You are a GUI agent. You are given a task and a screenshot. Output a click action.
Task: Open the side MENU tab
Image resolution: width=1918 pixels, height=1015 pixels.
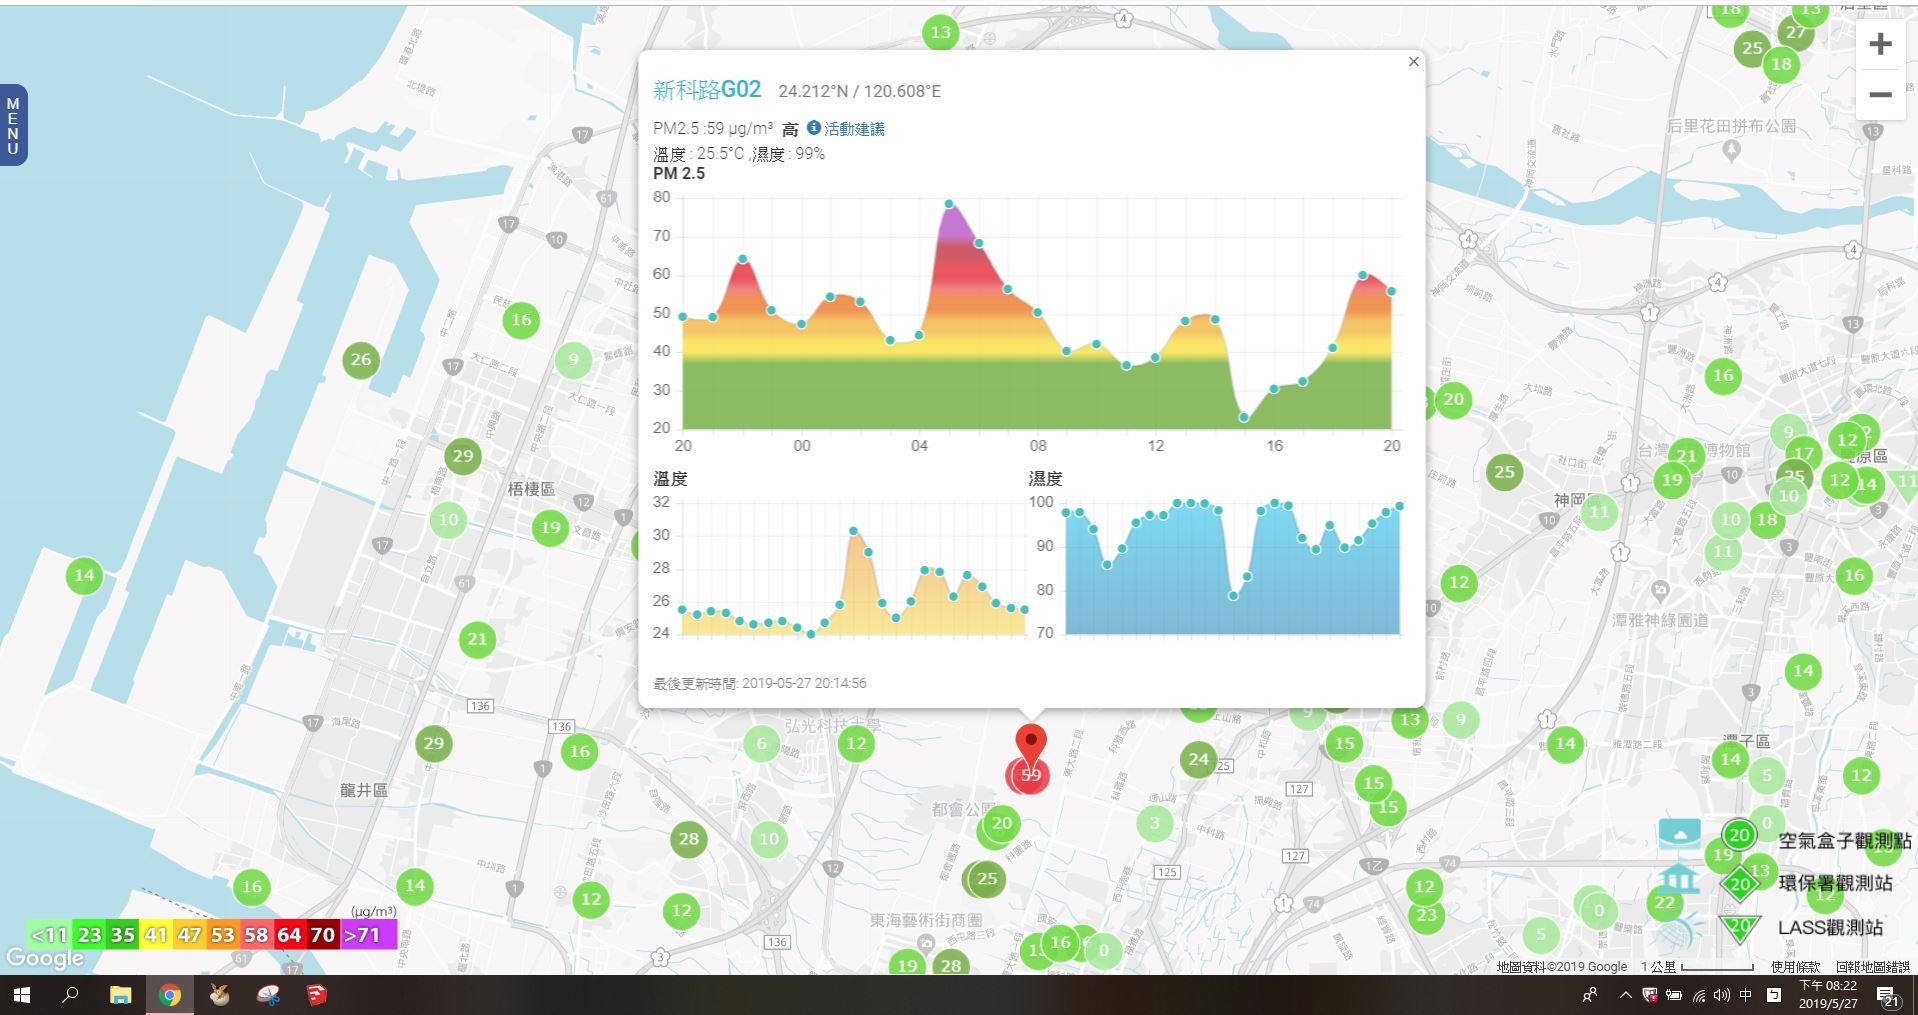point(13,125)
